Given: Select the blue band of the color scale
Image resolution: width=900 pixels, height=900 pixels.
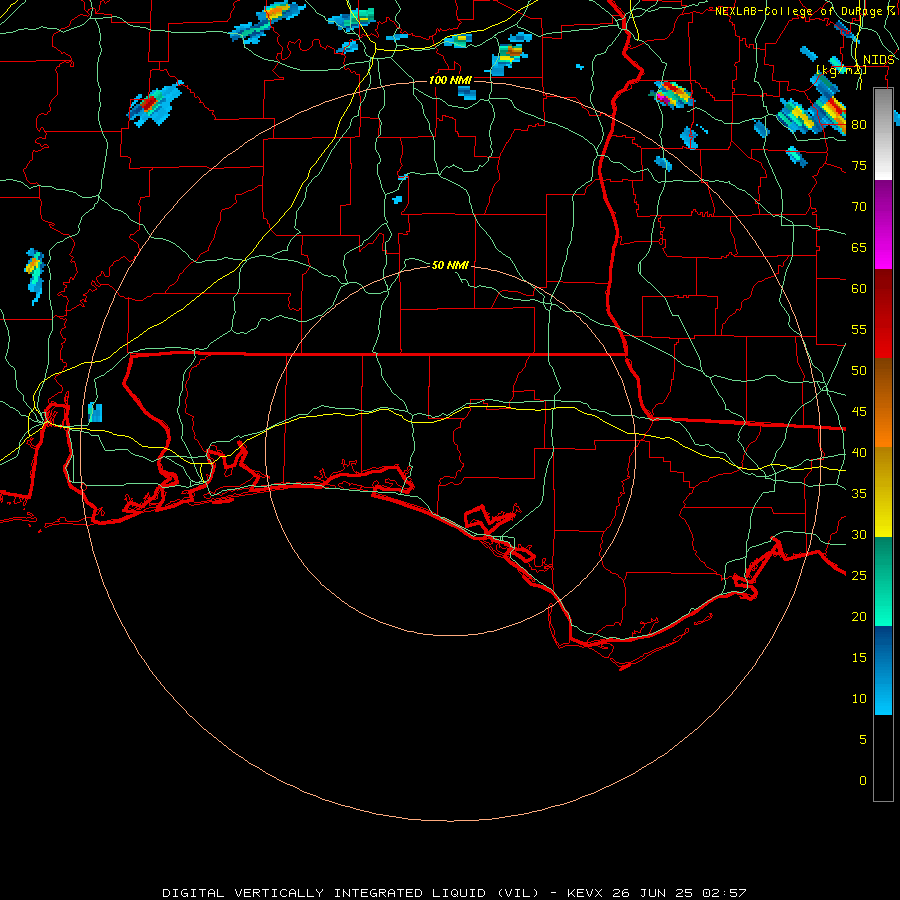Looking at the screenshot, I should point(883,670).
